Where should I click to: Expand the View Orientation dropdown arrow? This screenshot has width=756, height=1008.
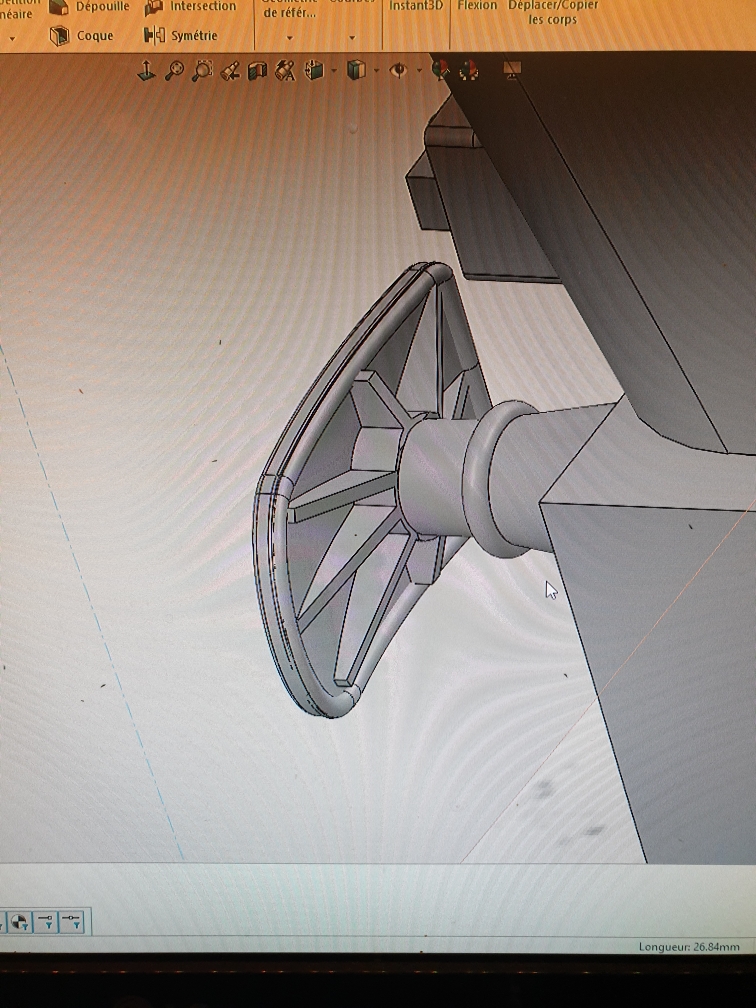333,71
